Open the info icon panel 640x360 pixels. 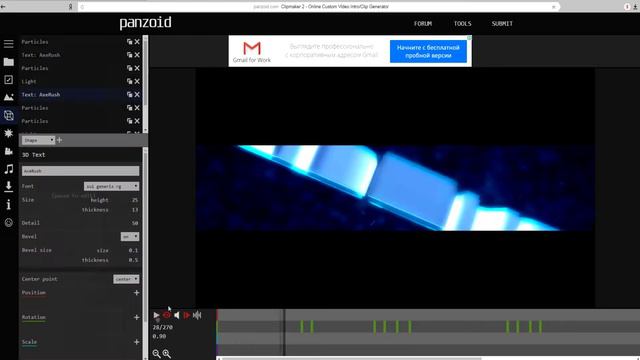(9, 204)
